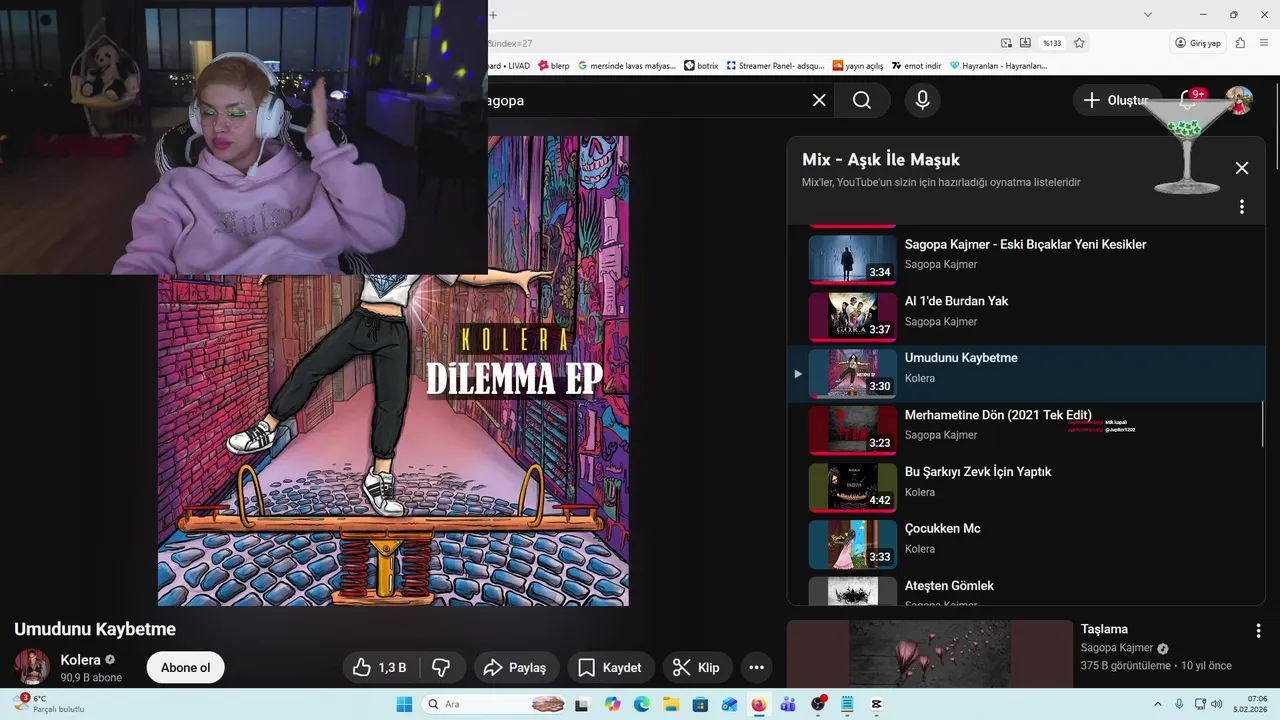Open the Hayranları bookmark
1280x720 pixels.
coord(998,66)
